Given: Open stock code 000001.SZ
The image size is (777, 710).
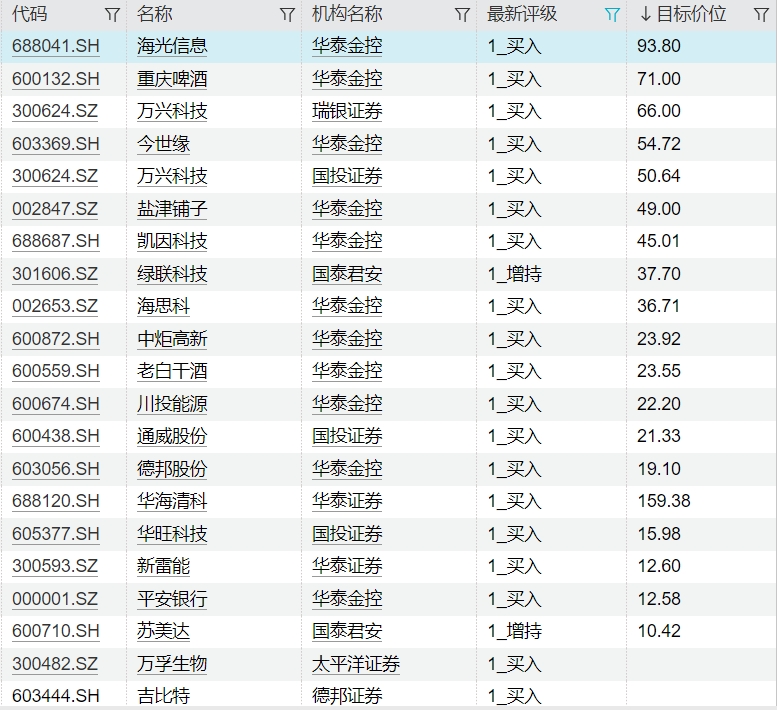Looking at the screenshot, I should 55,599.
